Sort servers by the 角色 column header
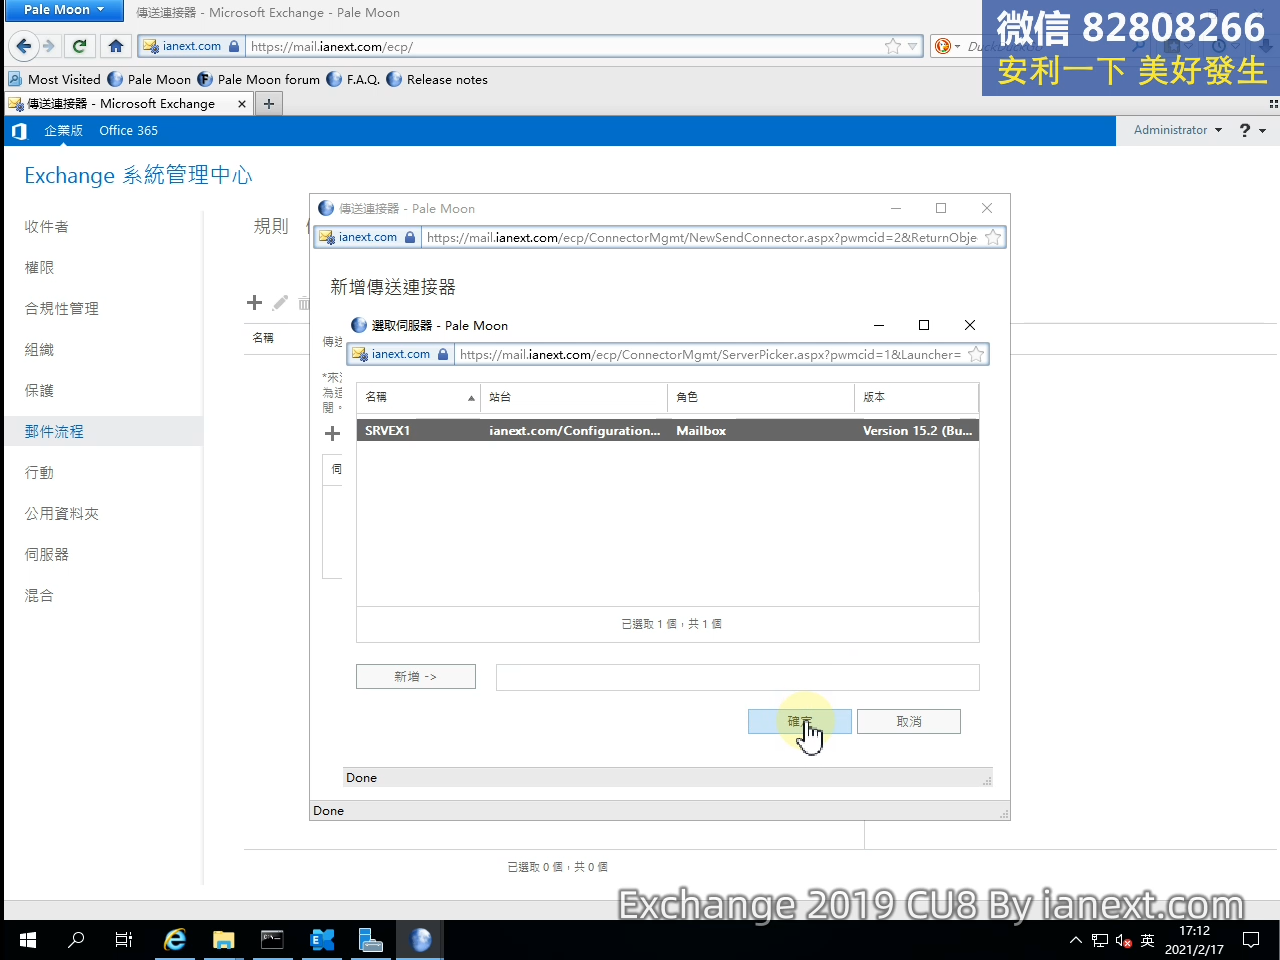 point(761,397)
